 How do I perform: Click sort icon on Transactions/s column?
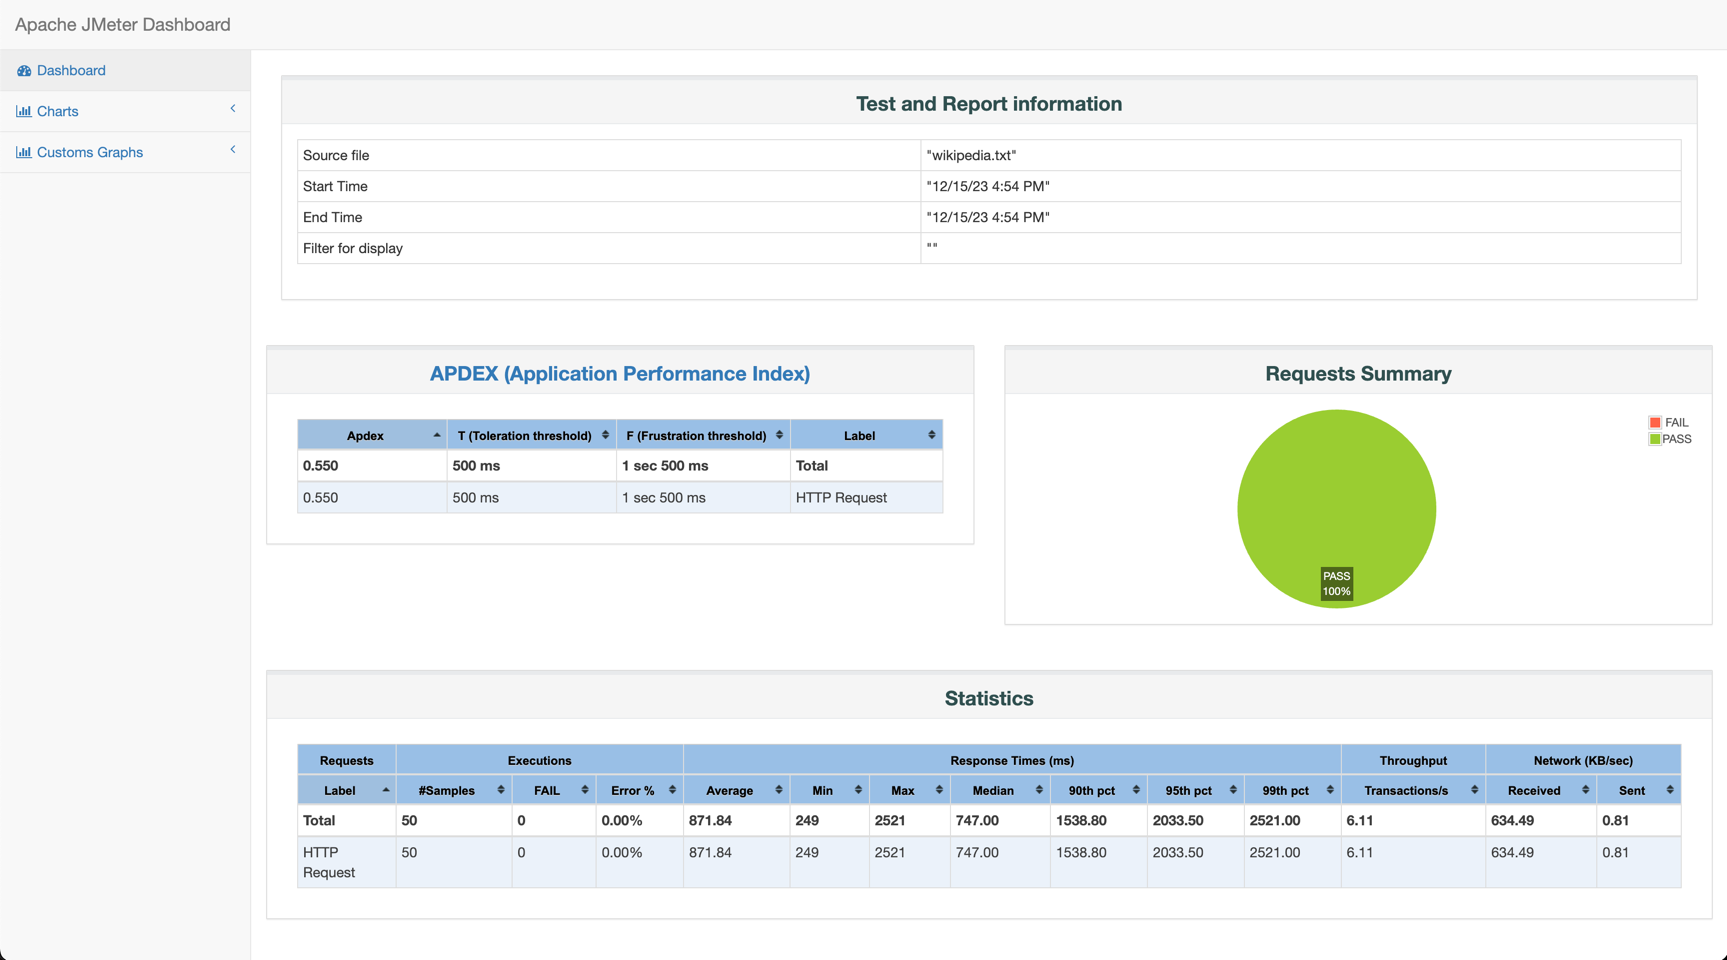(x=1474, y=791)
